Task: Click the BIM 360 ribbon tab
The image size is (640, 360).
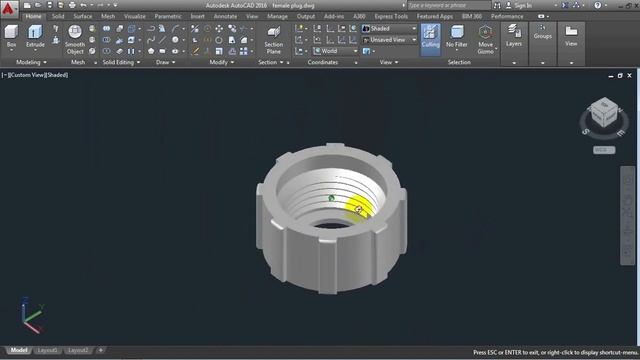Action: point(472,16)
